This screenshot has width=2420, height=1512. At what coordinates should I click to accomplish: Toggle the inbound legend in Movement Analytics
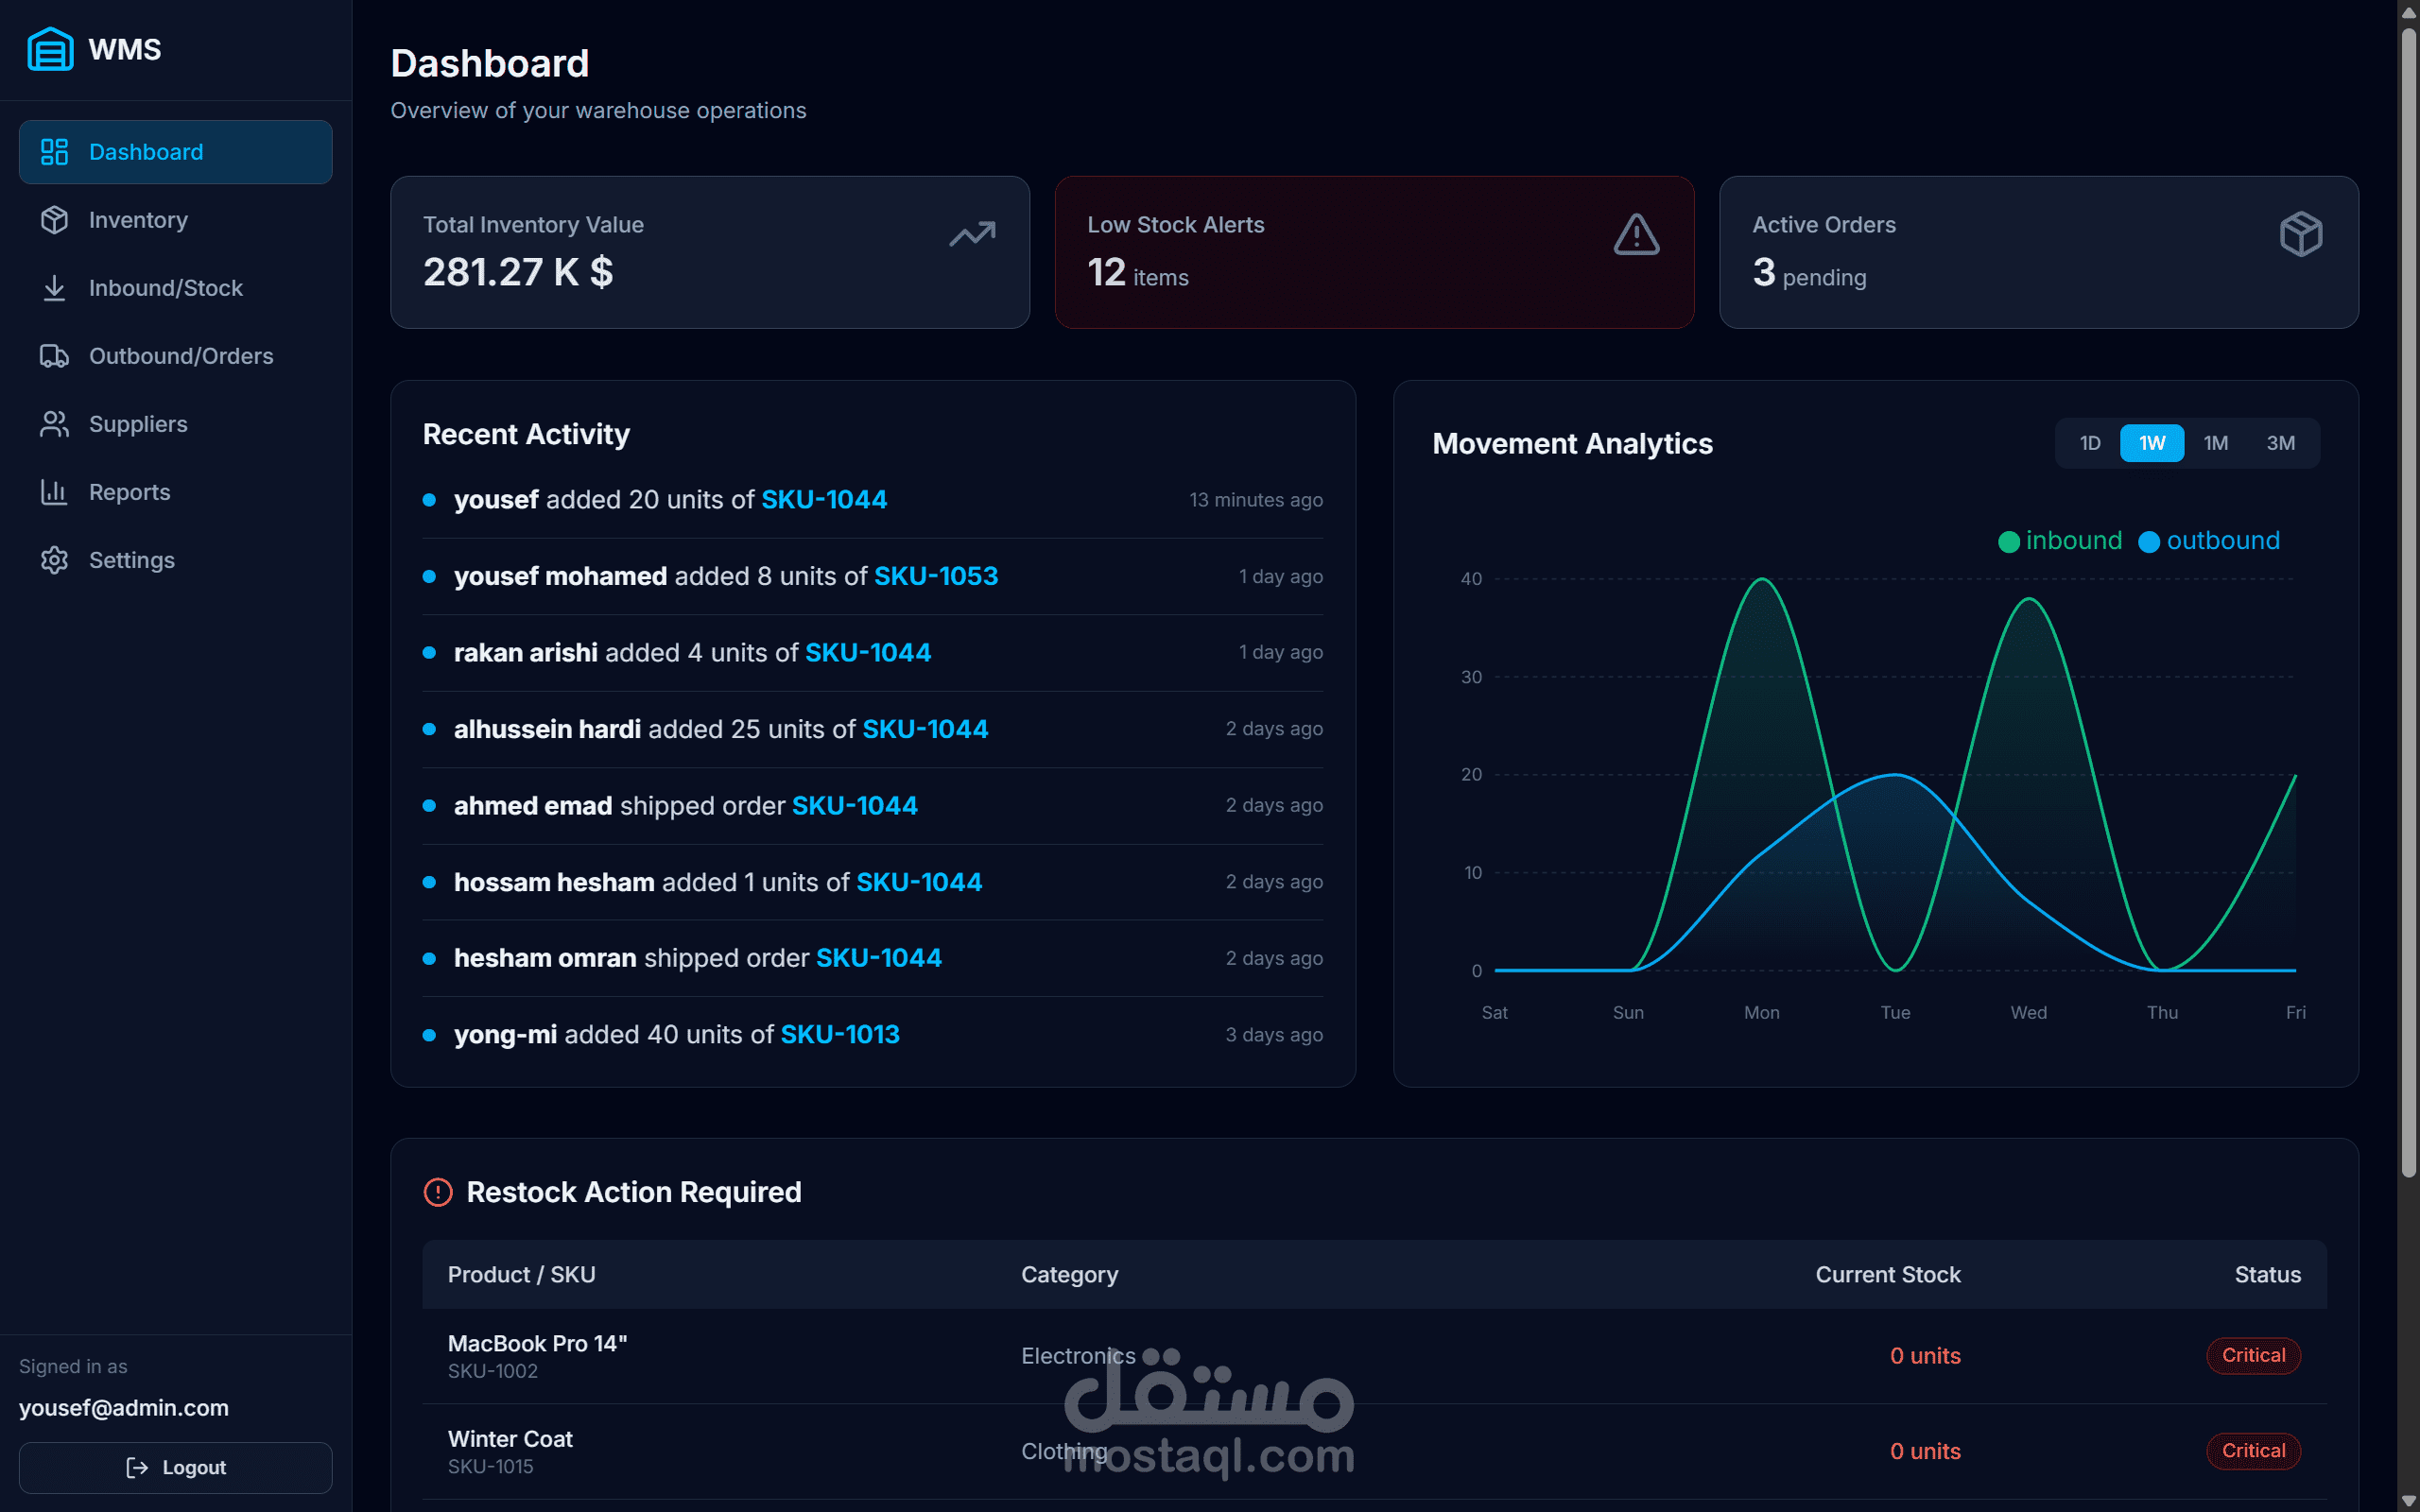2060,540
